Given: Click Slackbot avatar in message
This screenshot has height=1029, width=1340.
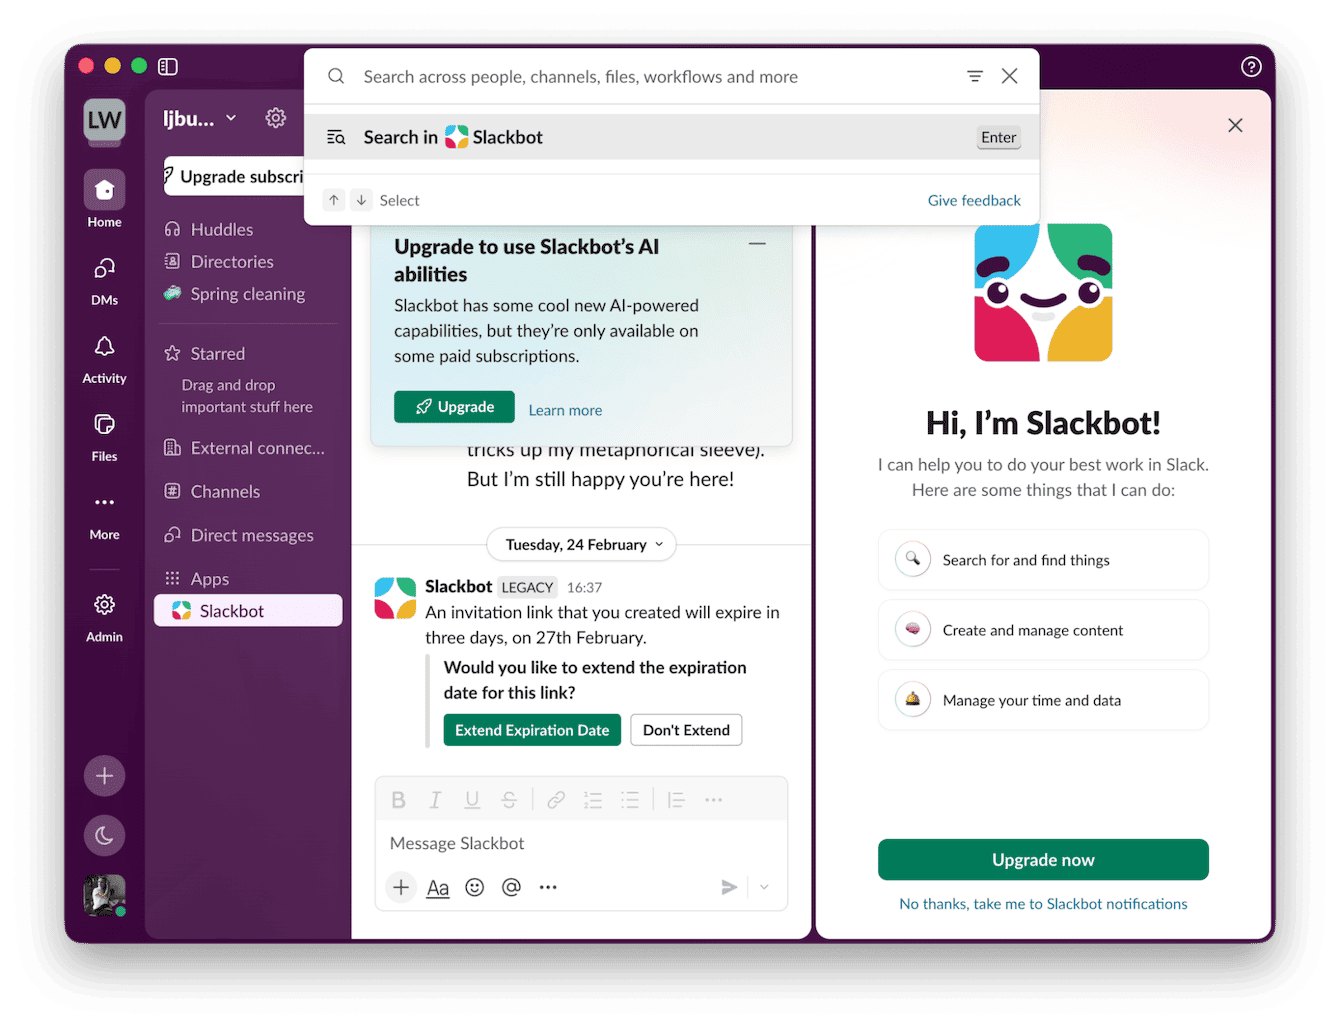Looking at the screenshot, I should coord(395,598).
